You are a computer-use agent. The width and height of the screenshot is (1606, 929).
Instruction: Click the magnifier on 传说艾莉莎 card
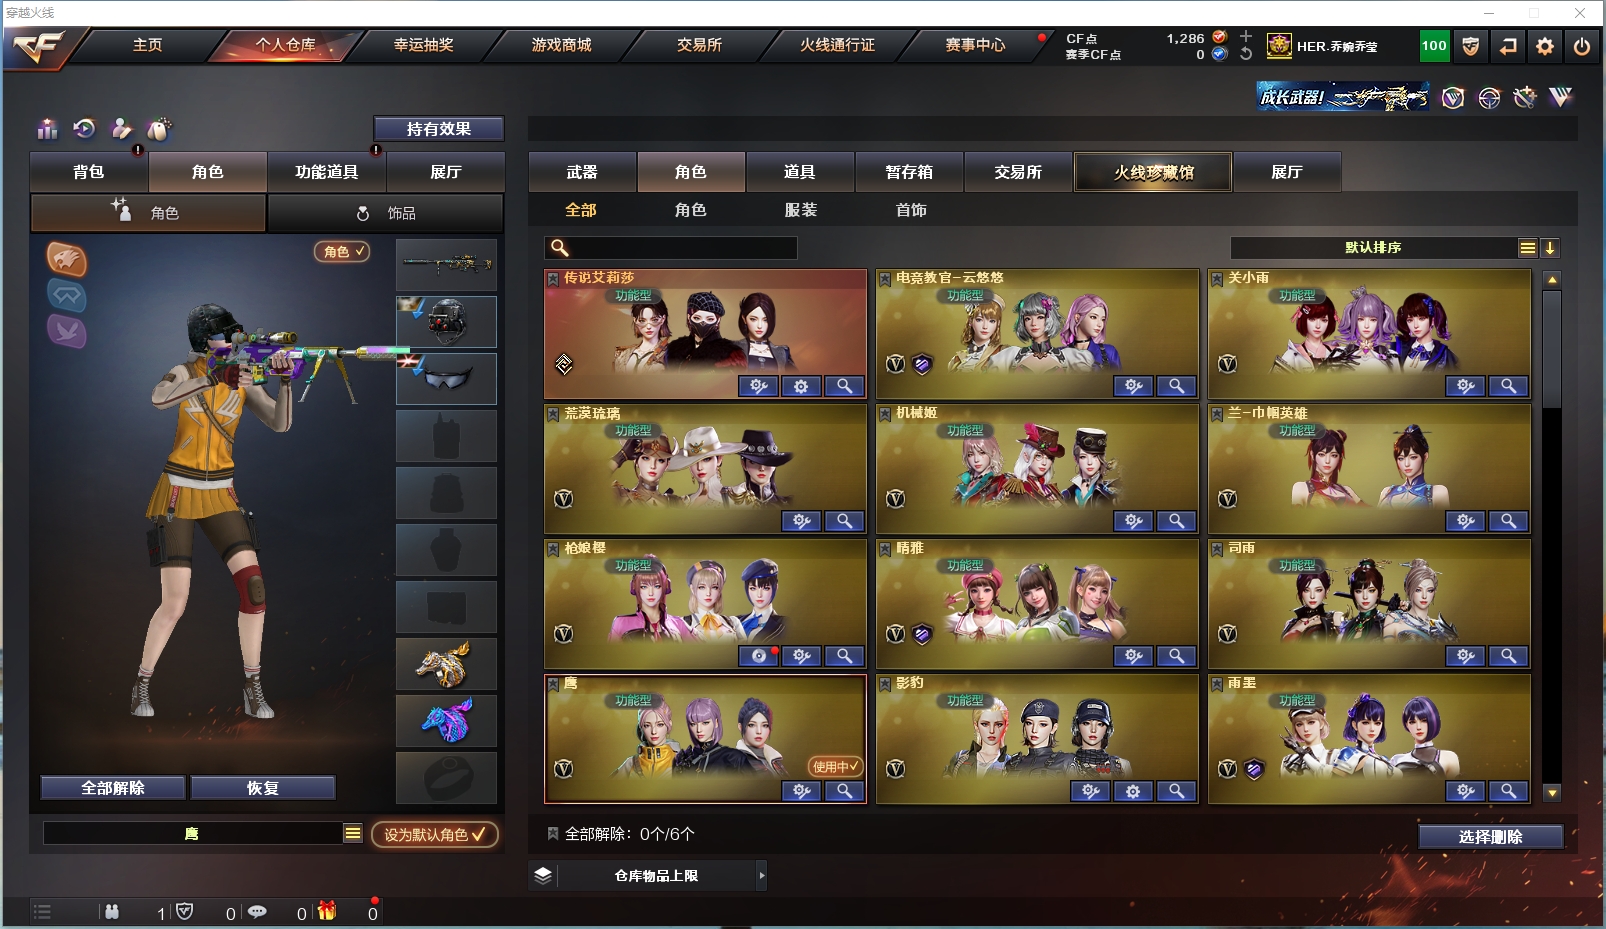[x=844, y=386]
